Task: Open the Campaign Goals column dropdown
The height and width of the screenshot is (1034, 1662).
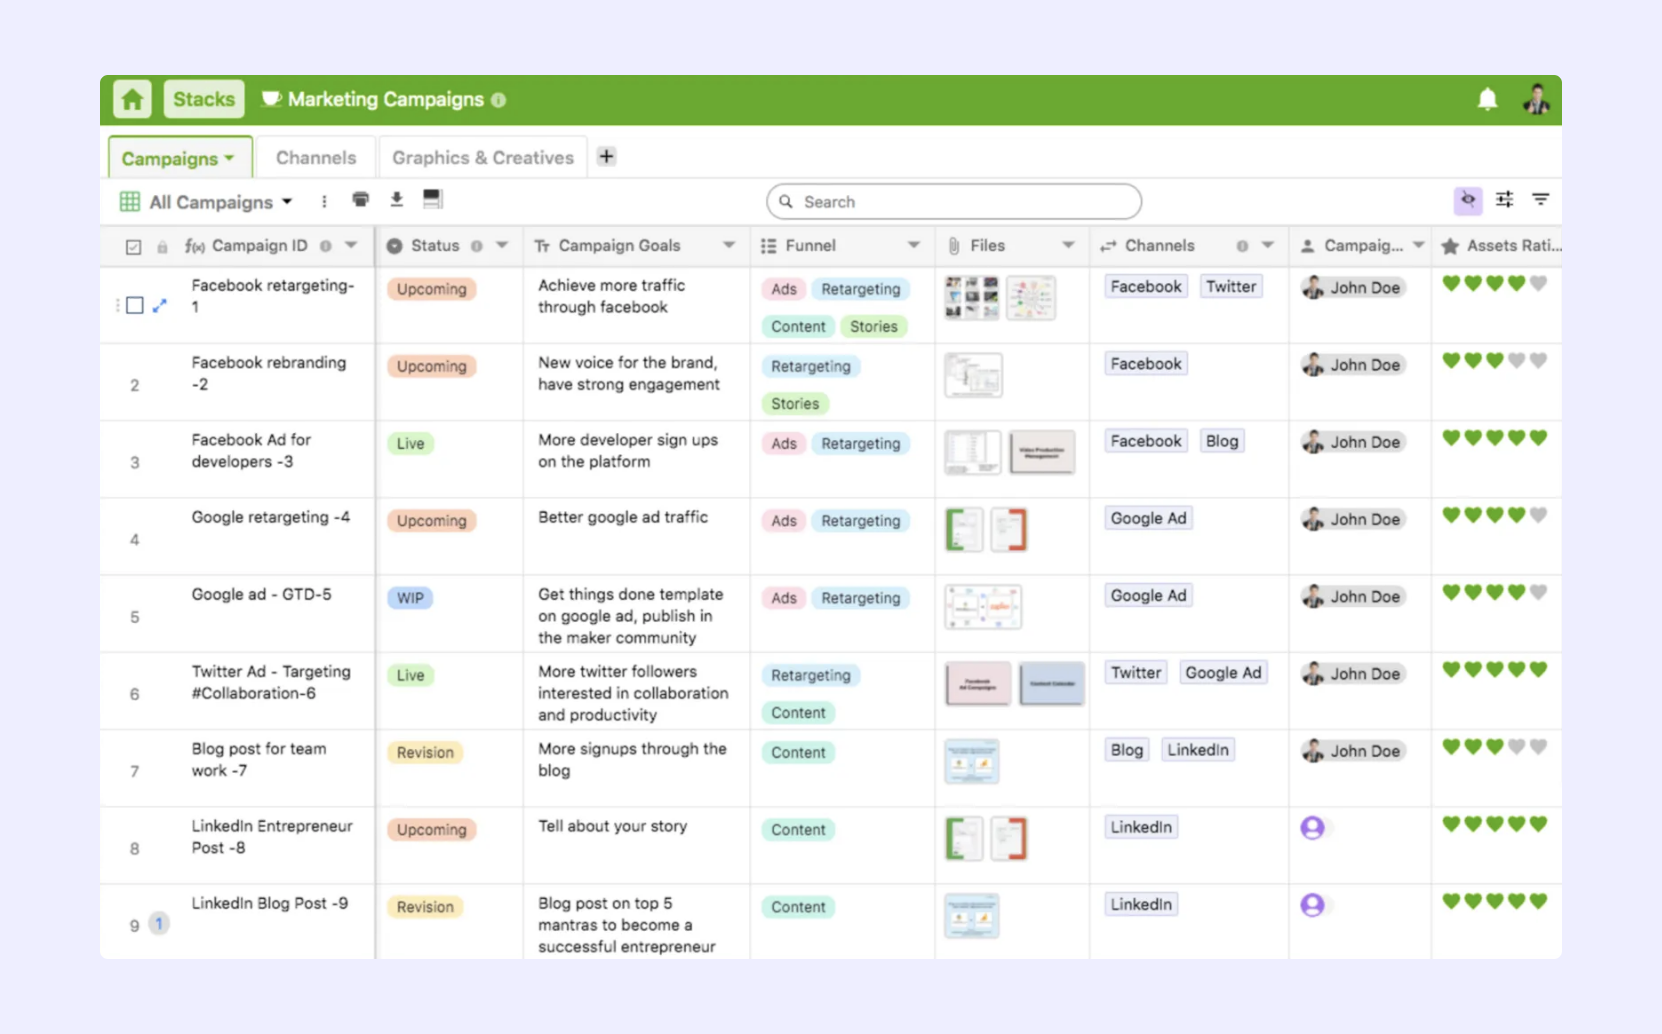Action: point(729,245)
